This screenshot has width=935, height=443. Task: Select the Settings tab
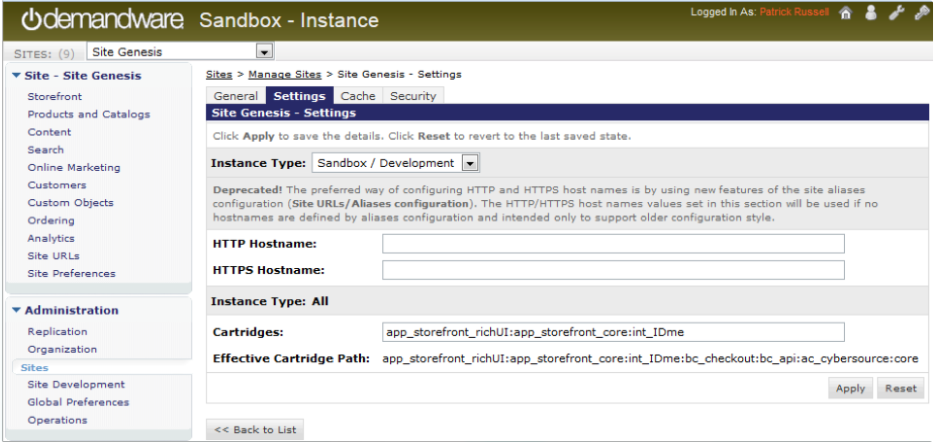point(299,96)
